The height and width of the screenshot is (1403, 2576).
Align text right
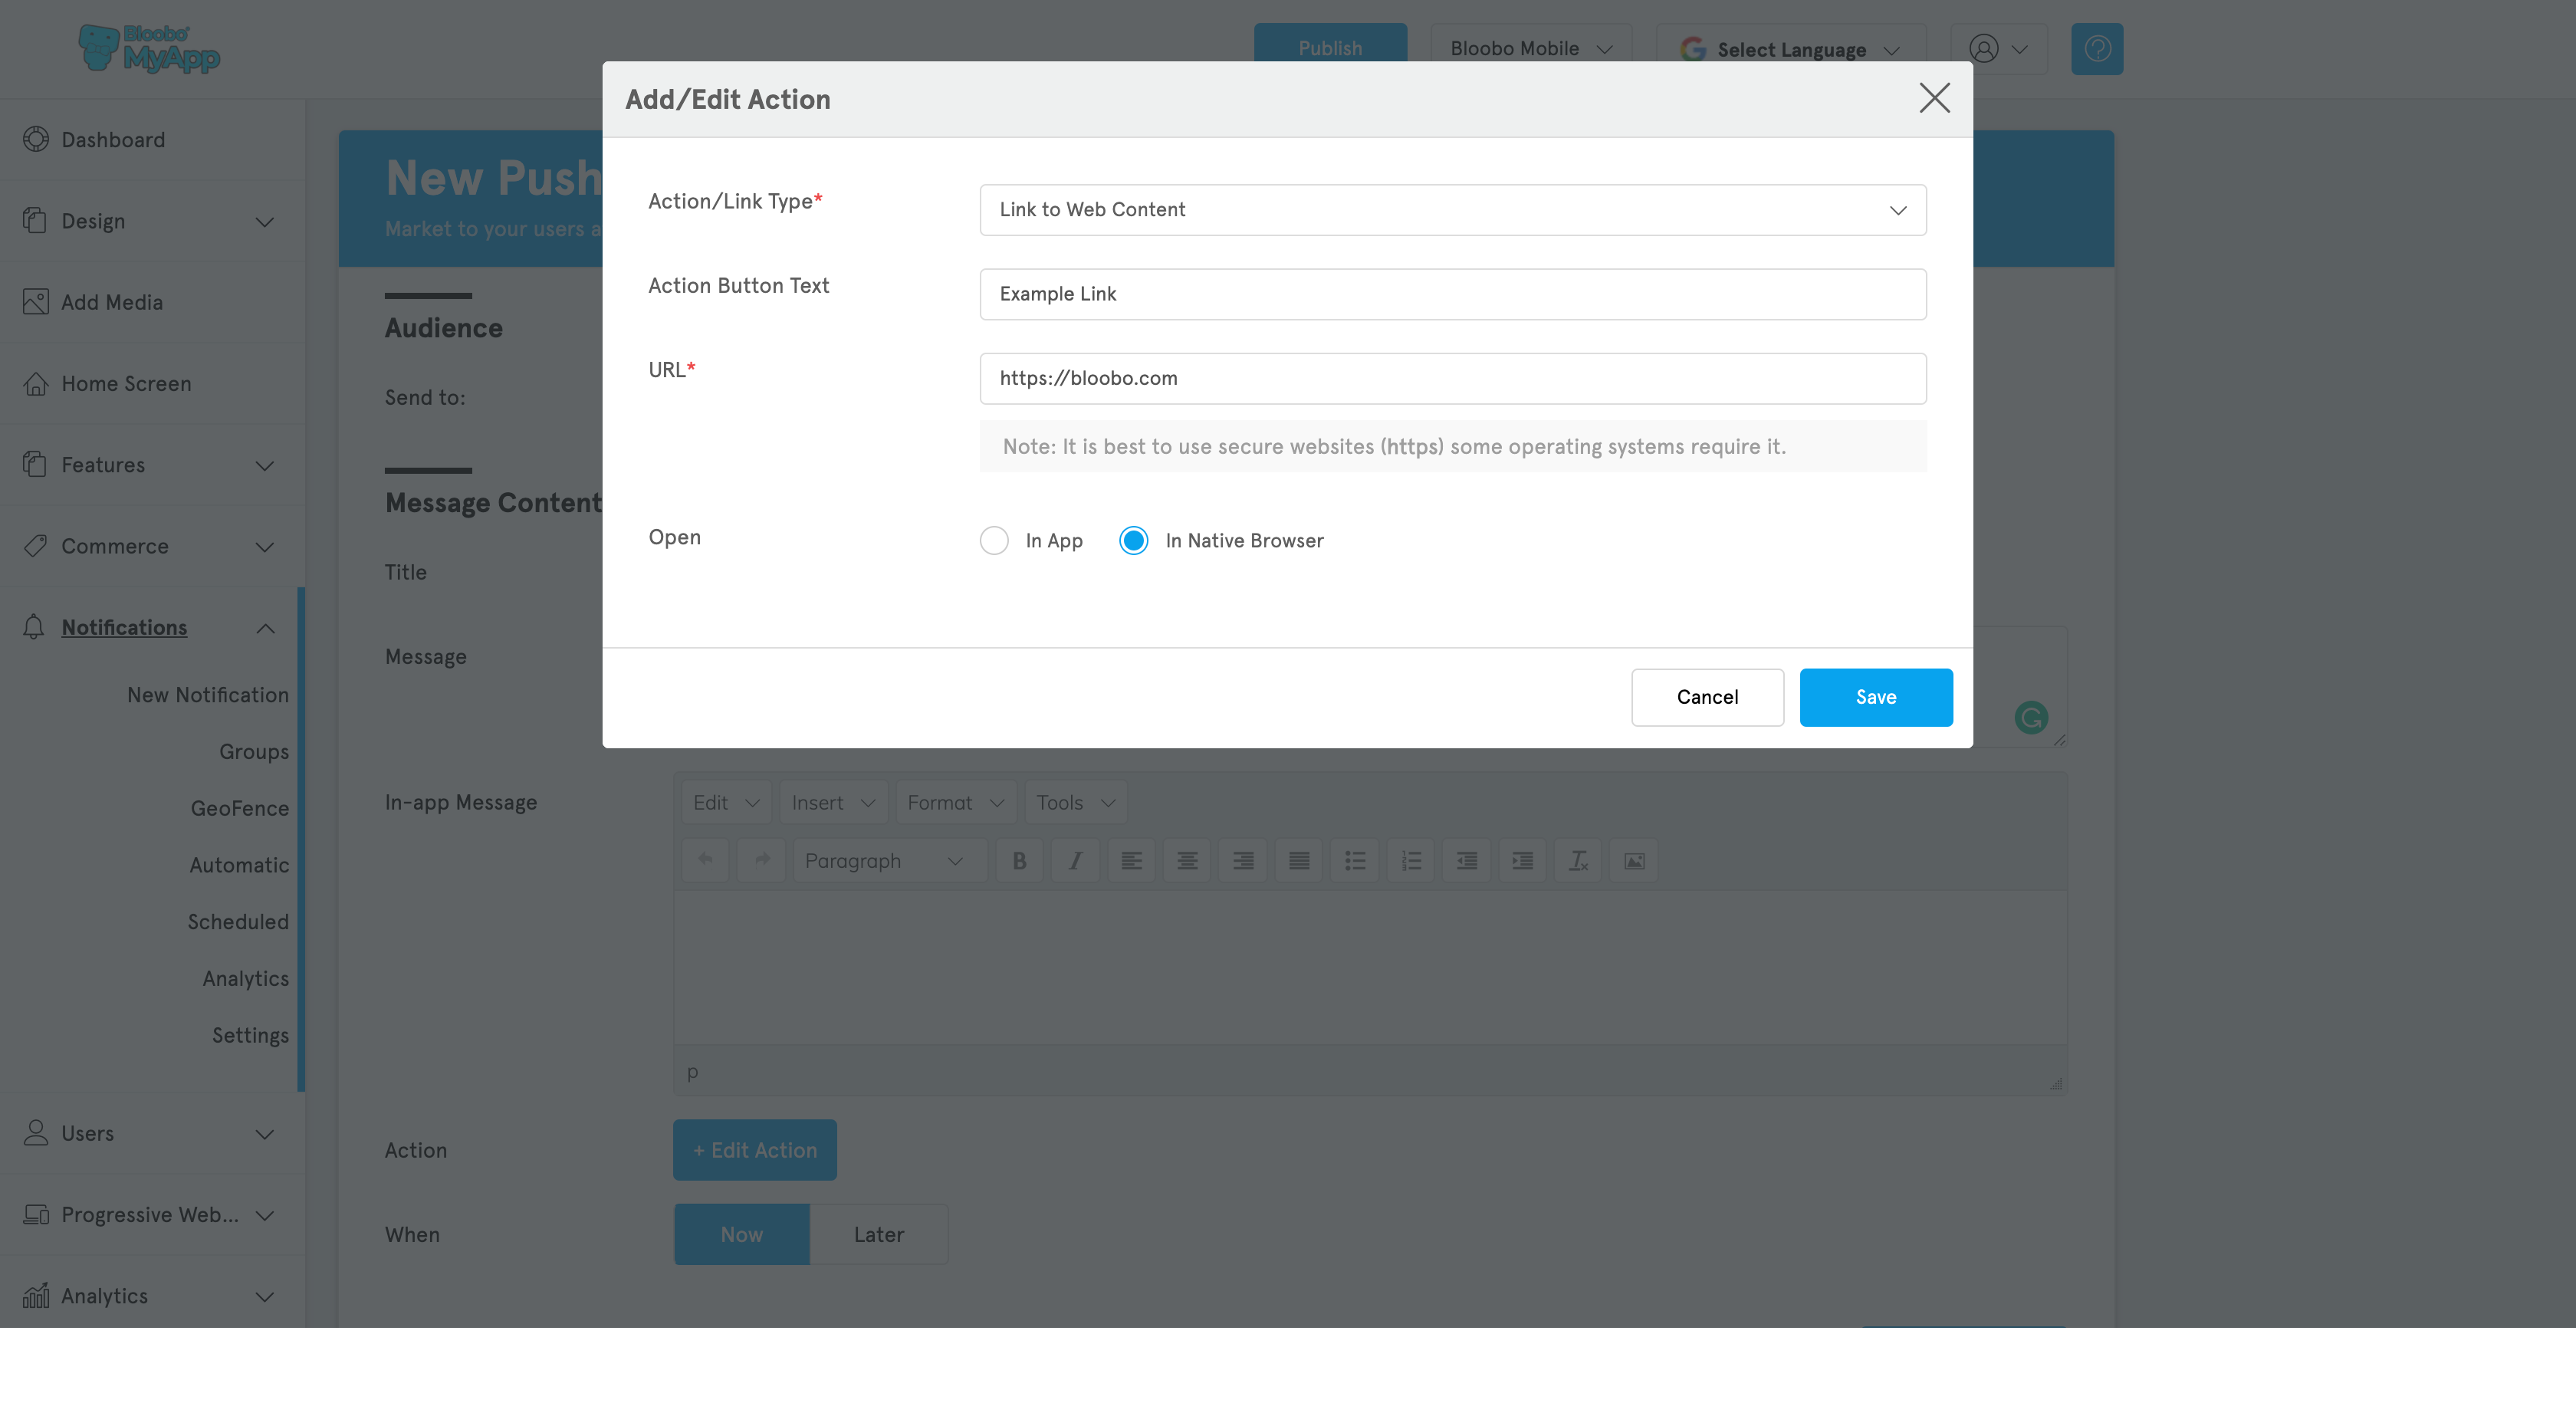tap(1243, 861)
